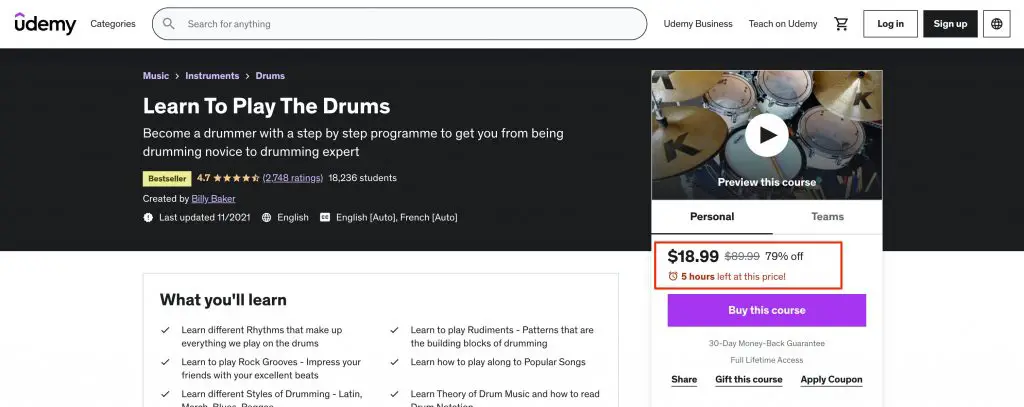Click the Buy this course button
This screenshot has height=407, width=1024.
click(767, 310)
